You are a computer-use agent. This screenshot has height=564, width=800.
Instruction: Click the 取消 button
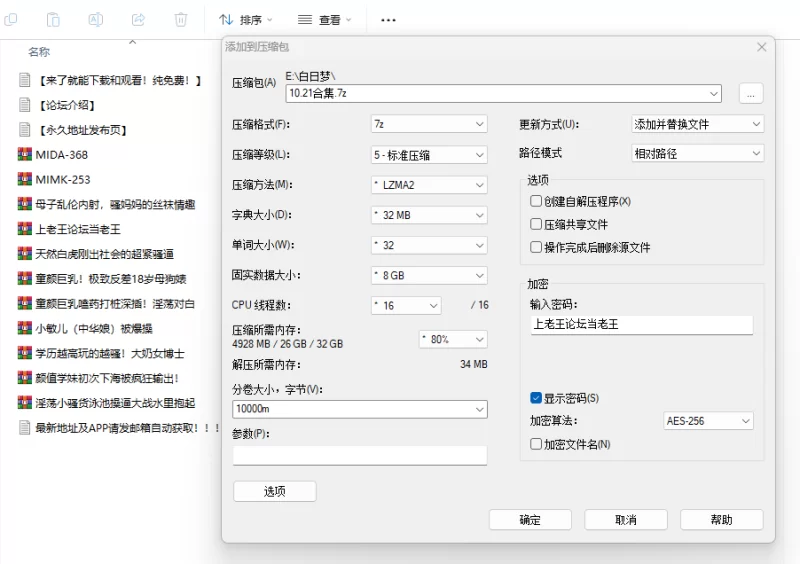(x=626, y=520)
